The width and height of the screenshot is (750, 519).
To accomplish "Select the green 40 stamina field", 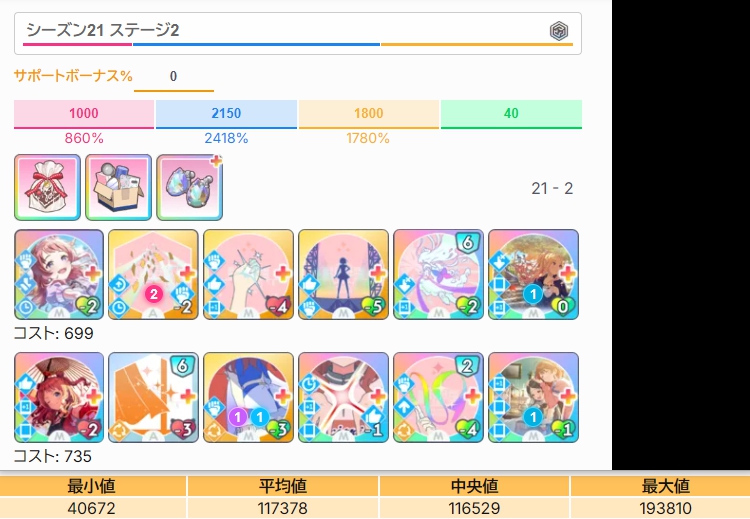I will click(x=511, y=114).
